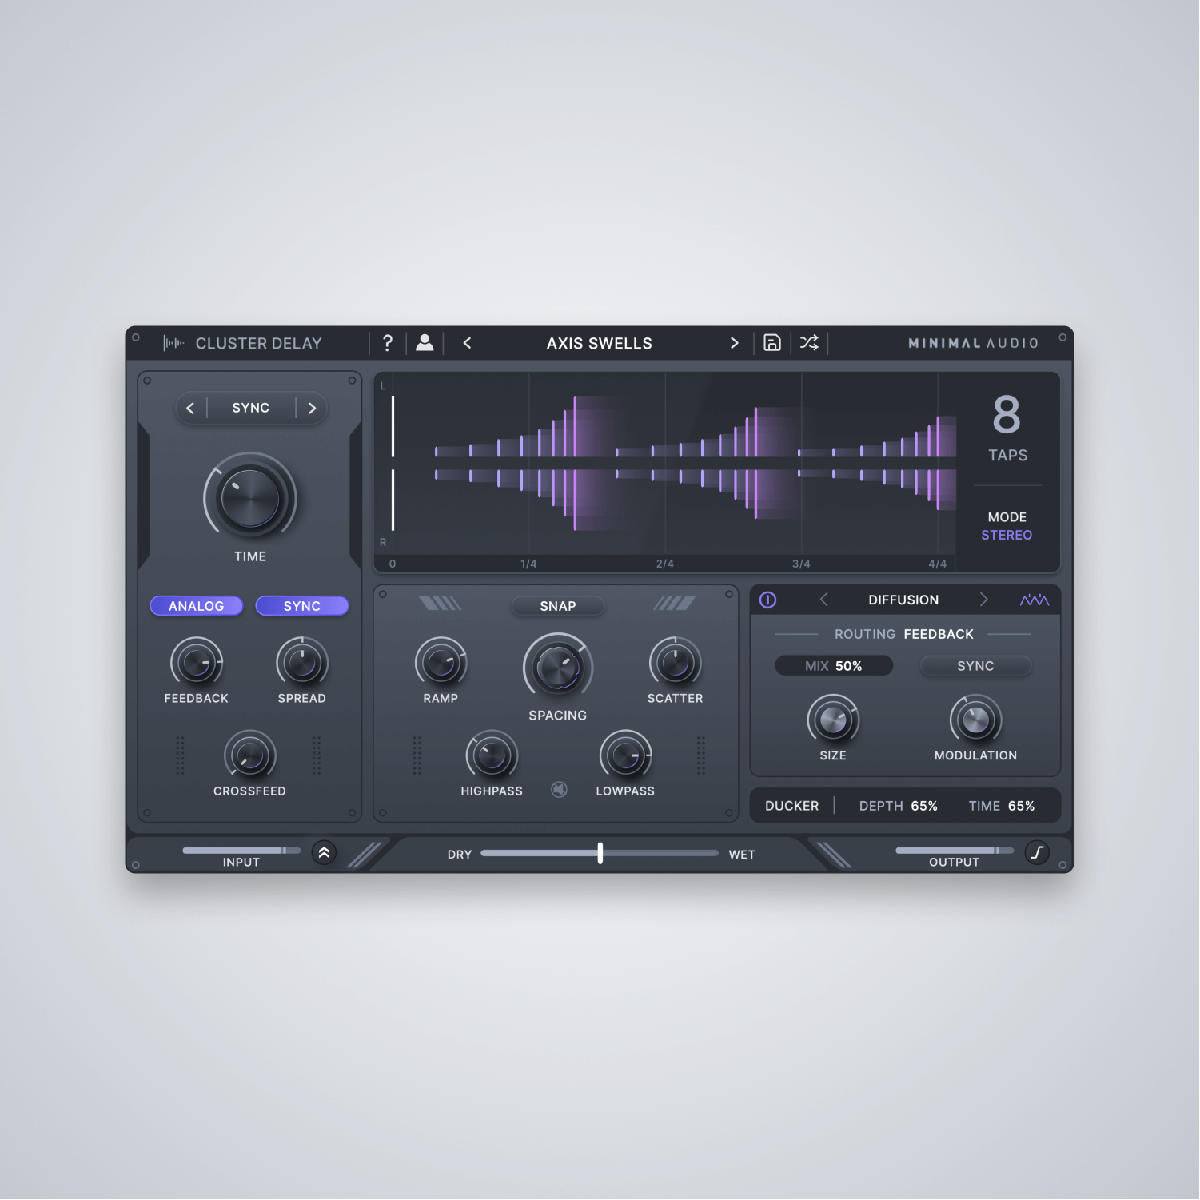Click the input boost double-chevron icon

point(324,853)
